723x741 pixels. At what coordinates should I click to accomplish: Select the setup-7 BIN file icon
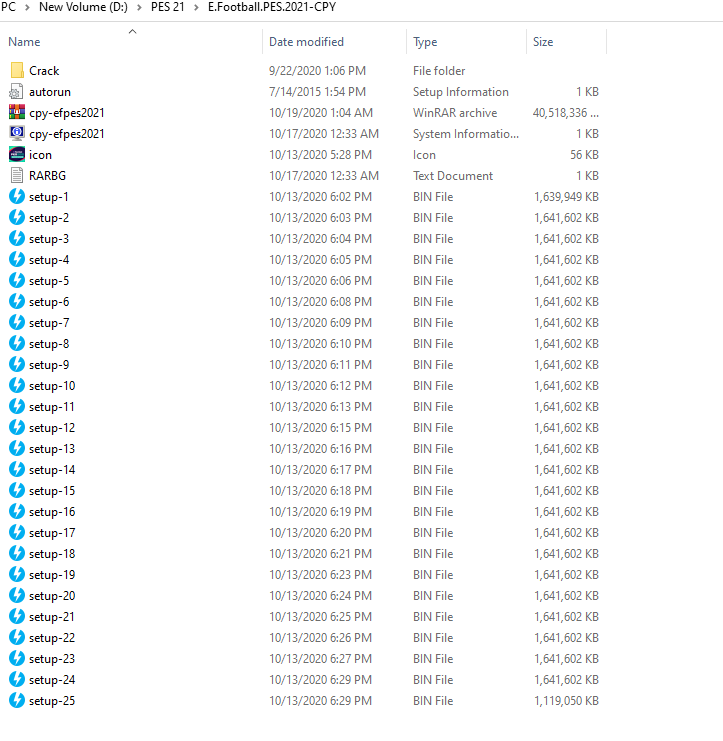(17, 322)
